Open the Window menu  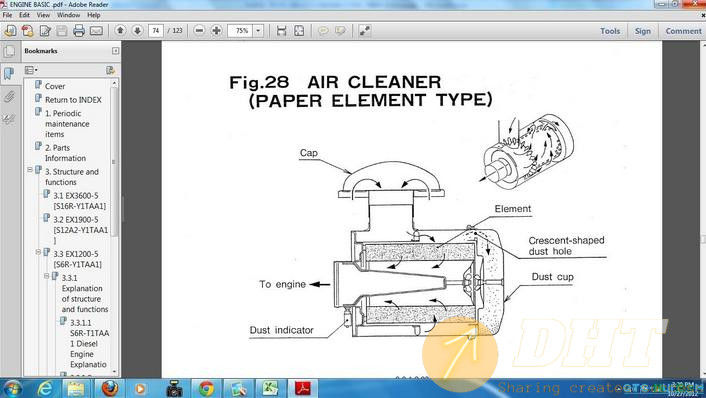pos(68,15)
